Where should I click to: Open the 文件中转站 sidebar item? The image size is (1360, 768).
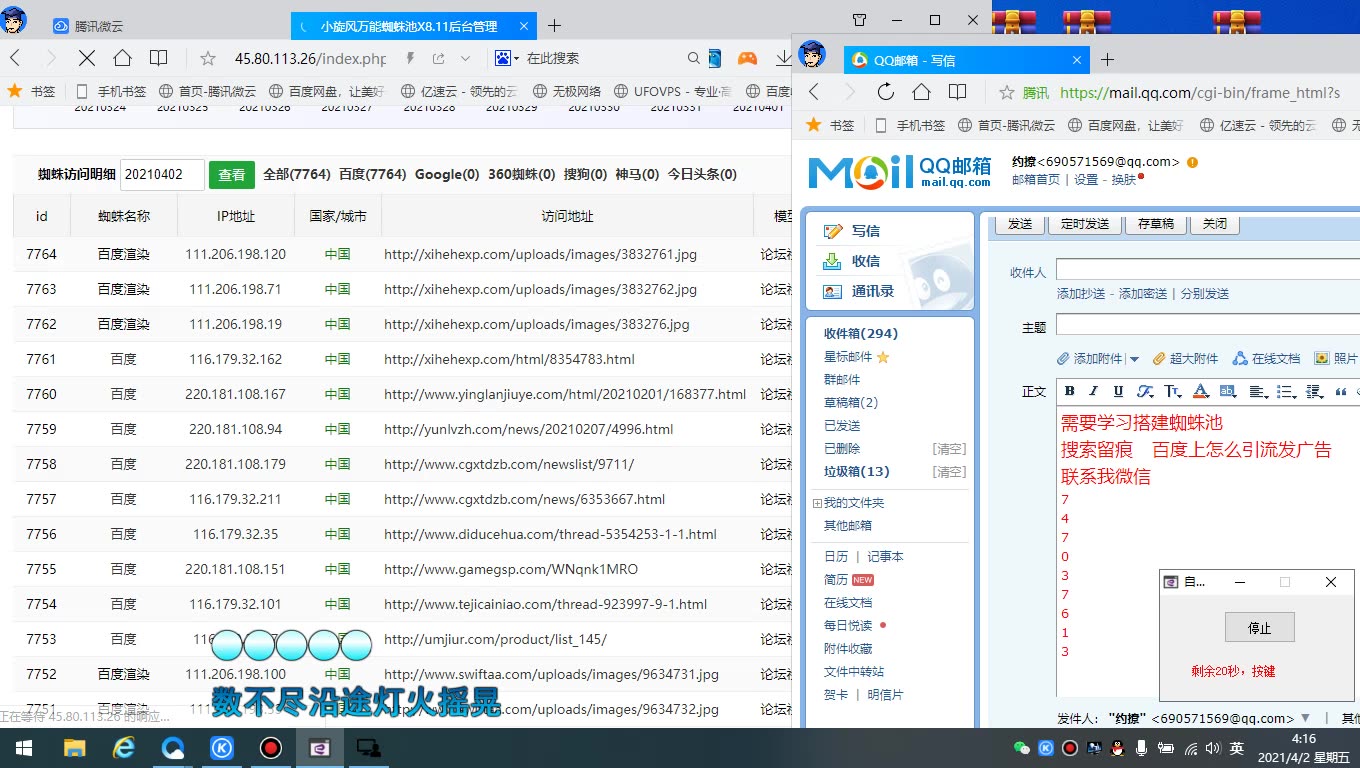854,672
